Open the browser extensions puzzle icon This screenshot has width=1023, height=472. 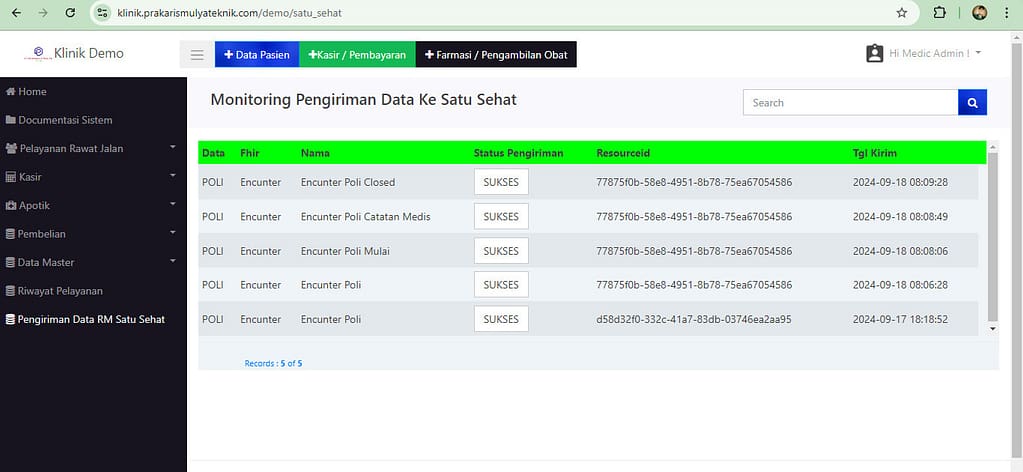(x=939, y=13)
